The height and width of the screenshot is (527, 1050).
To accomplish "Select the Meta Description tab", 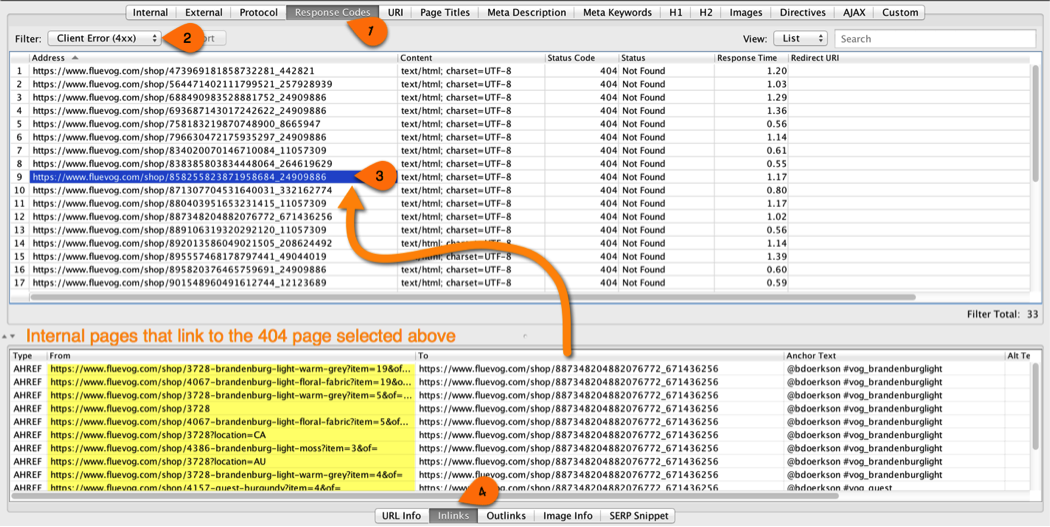I will coord(526,13).
